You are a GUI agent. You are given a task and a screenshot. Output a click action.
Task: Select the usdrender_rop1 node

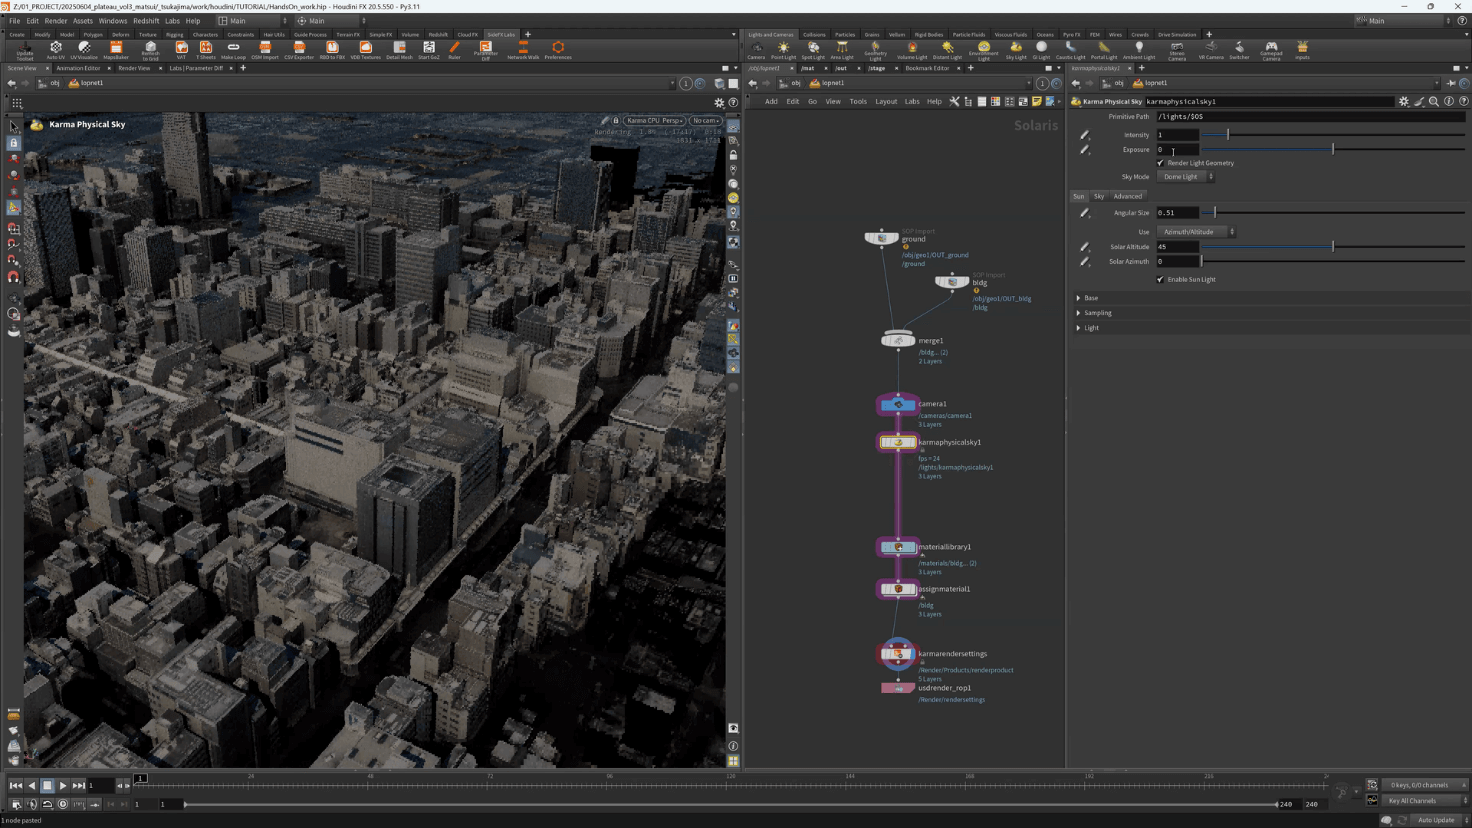point(898,688)
